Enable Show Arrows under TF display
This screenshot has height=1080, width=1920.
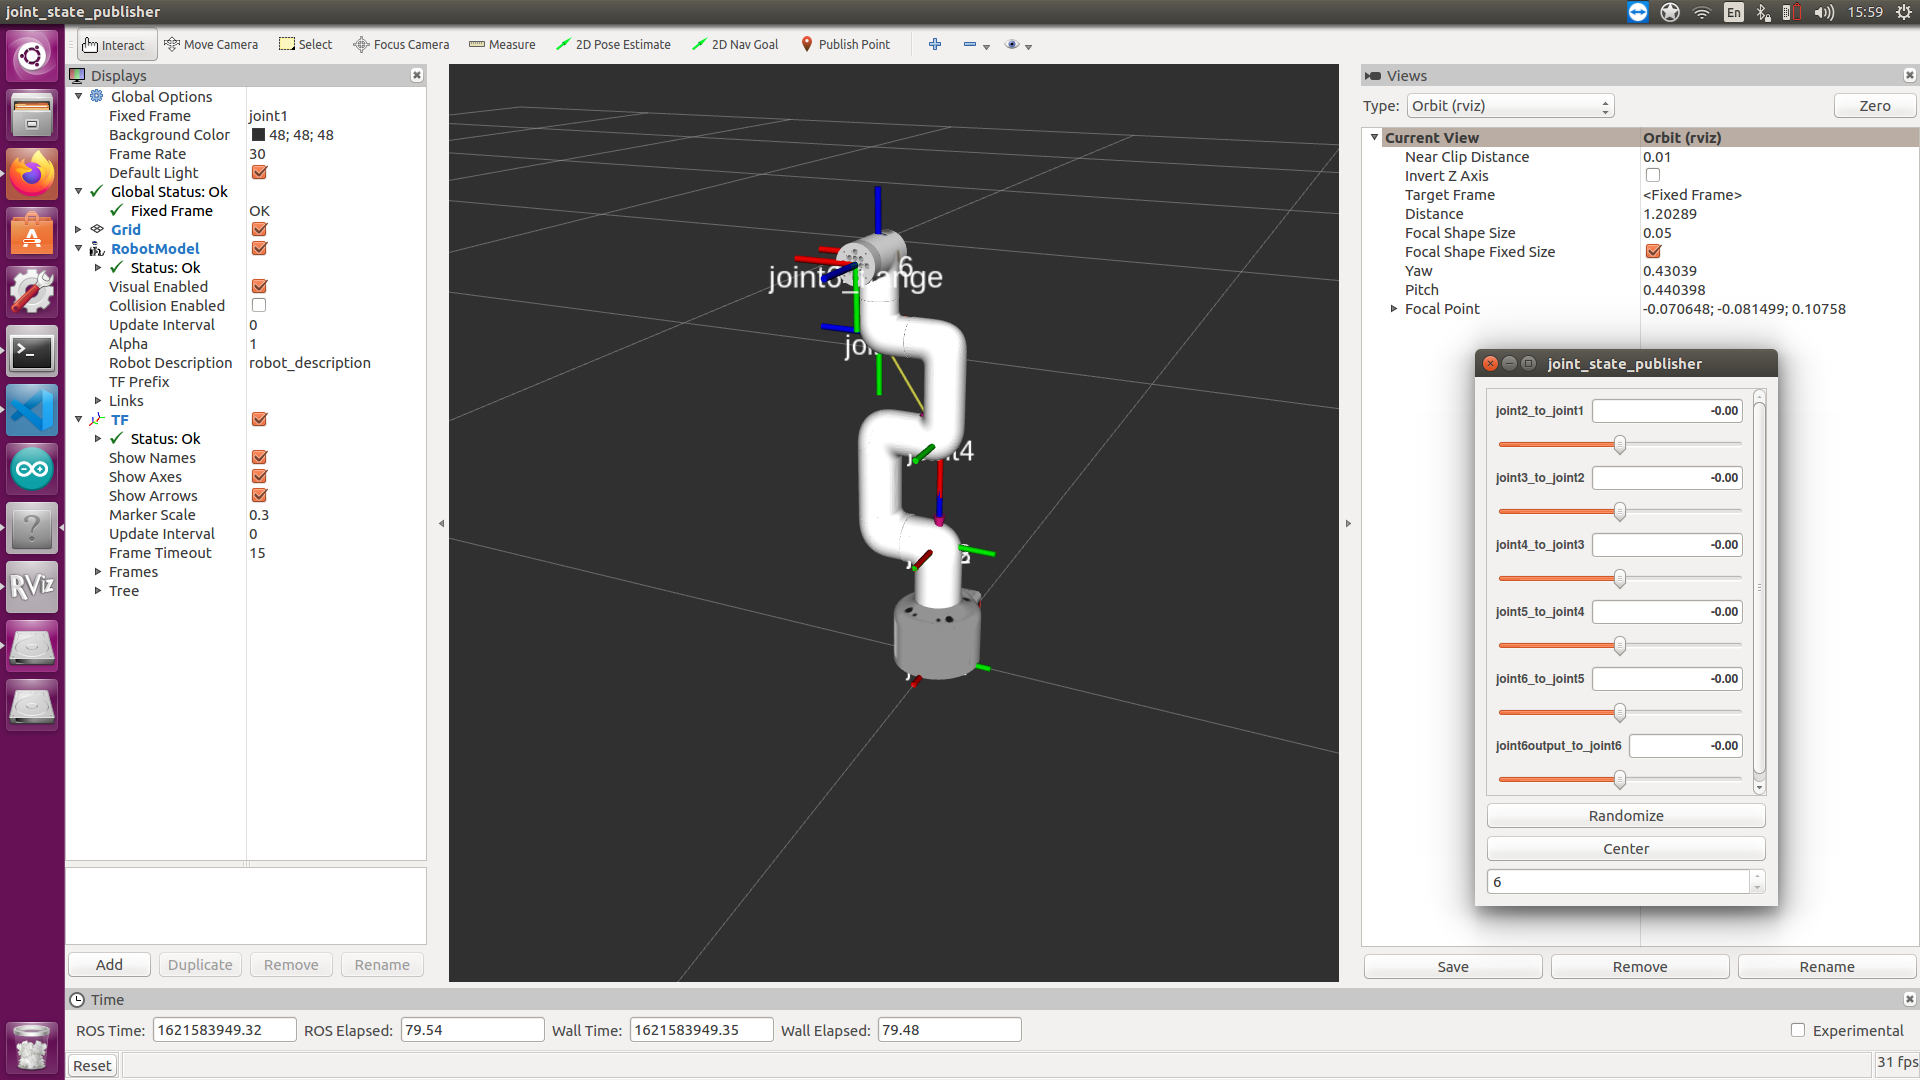tap(258, 496)
